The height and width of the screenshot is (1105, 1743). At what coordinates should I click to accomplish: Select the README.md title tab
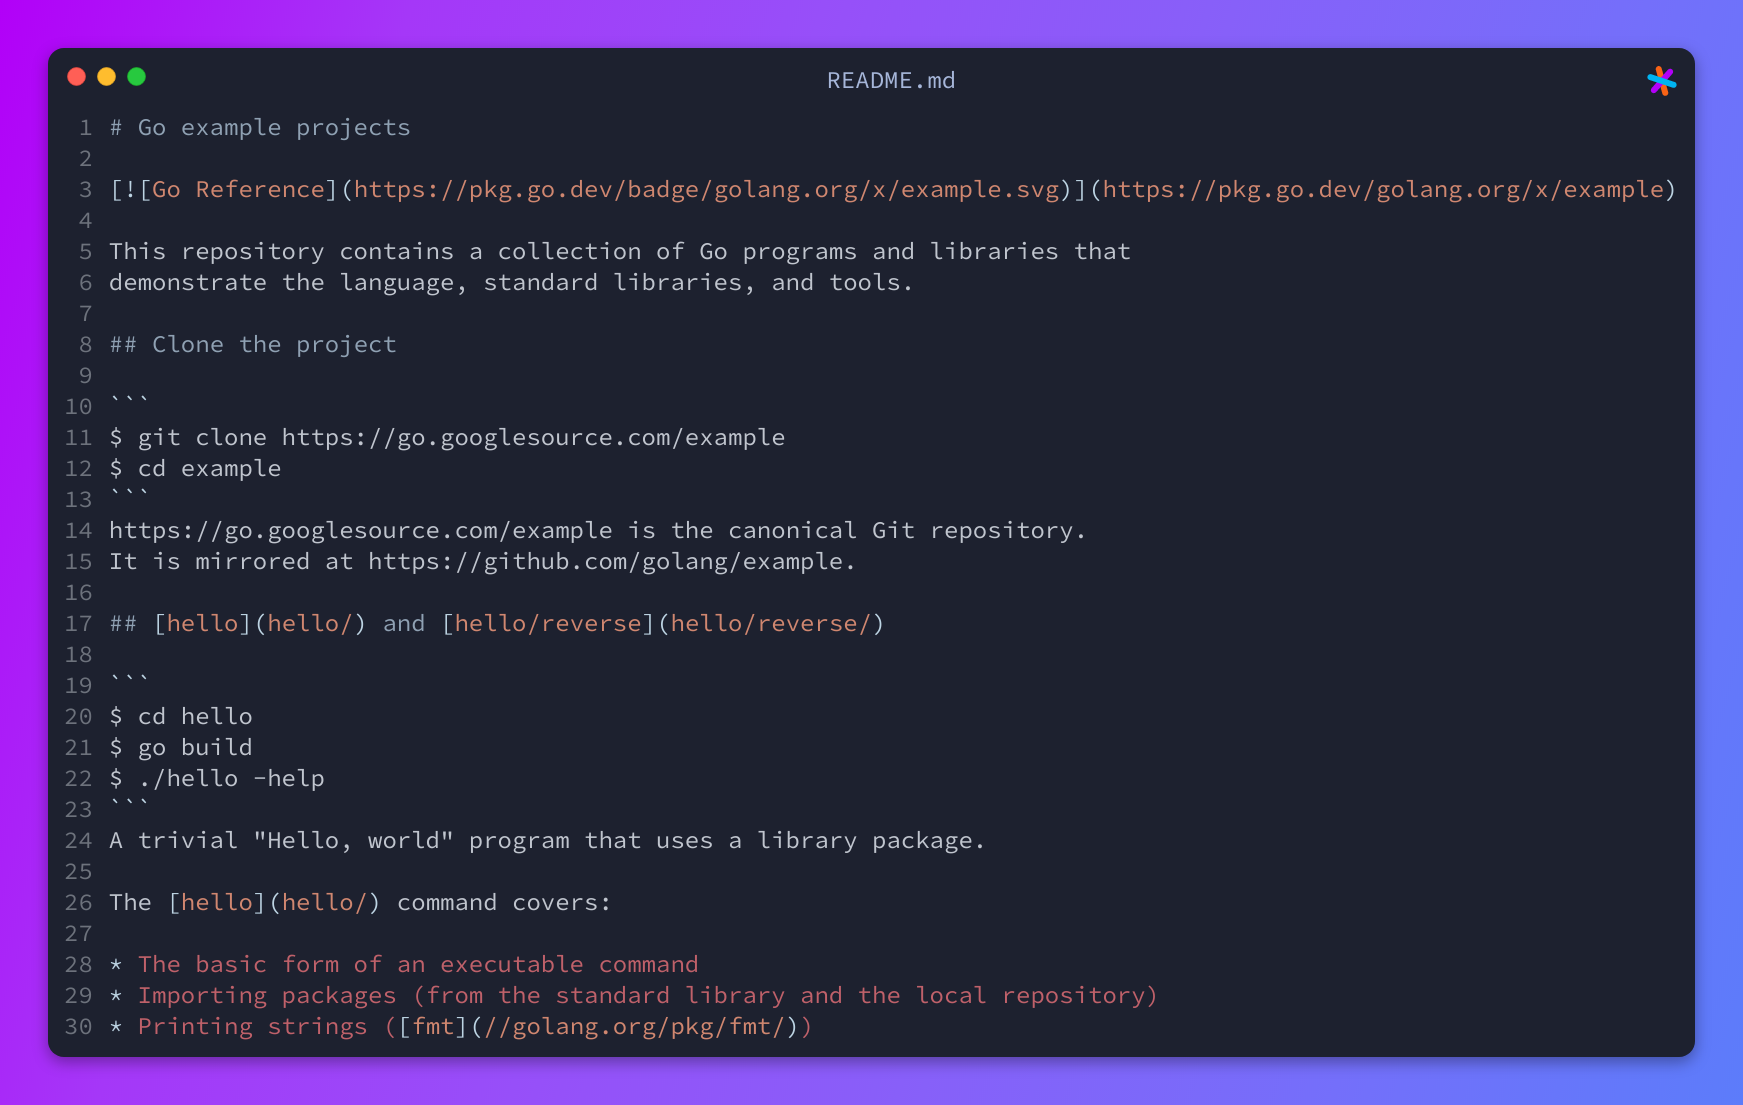click(x=890, y=80)
